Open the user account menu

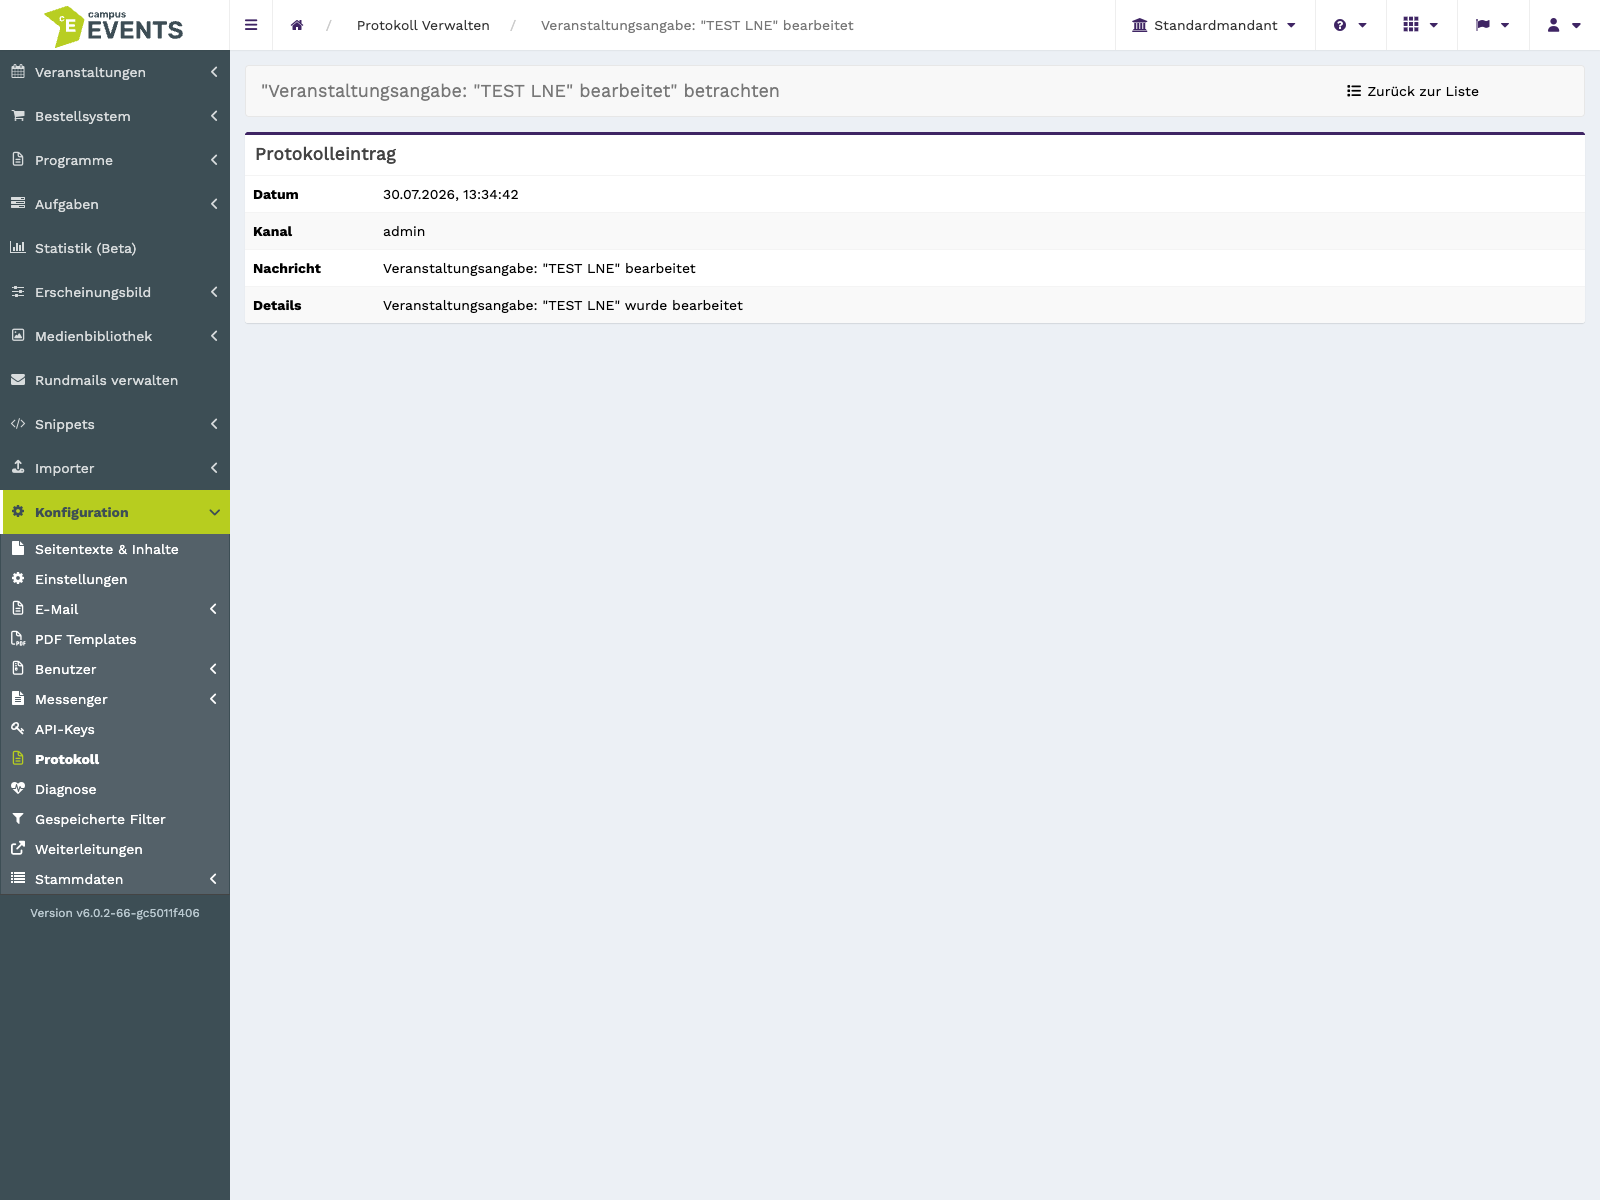tap(1564, 25)
